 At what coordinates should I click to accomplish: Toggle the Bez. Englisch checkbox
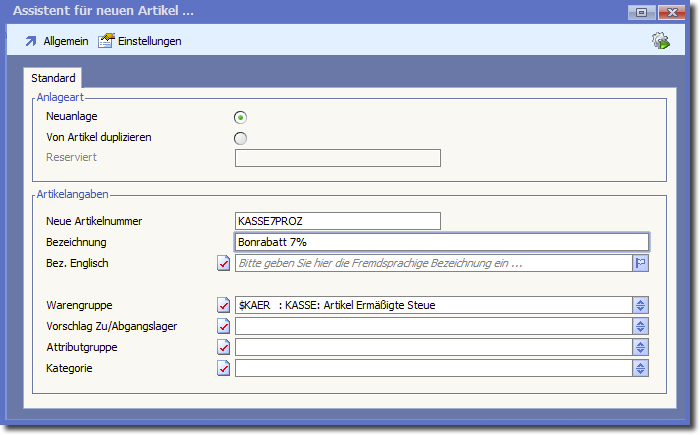click(224, 264)
